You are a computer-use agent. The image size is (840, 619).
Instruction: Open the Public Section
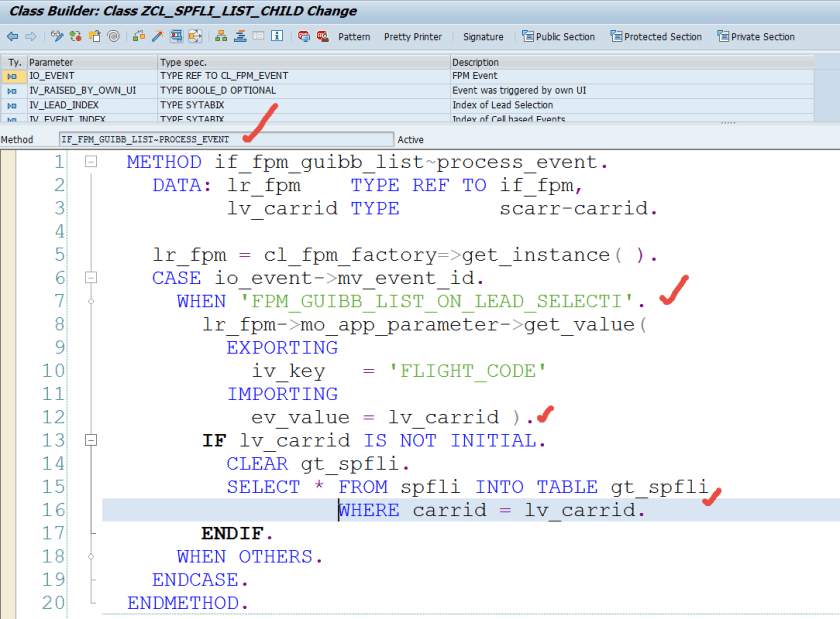559,36
